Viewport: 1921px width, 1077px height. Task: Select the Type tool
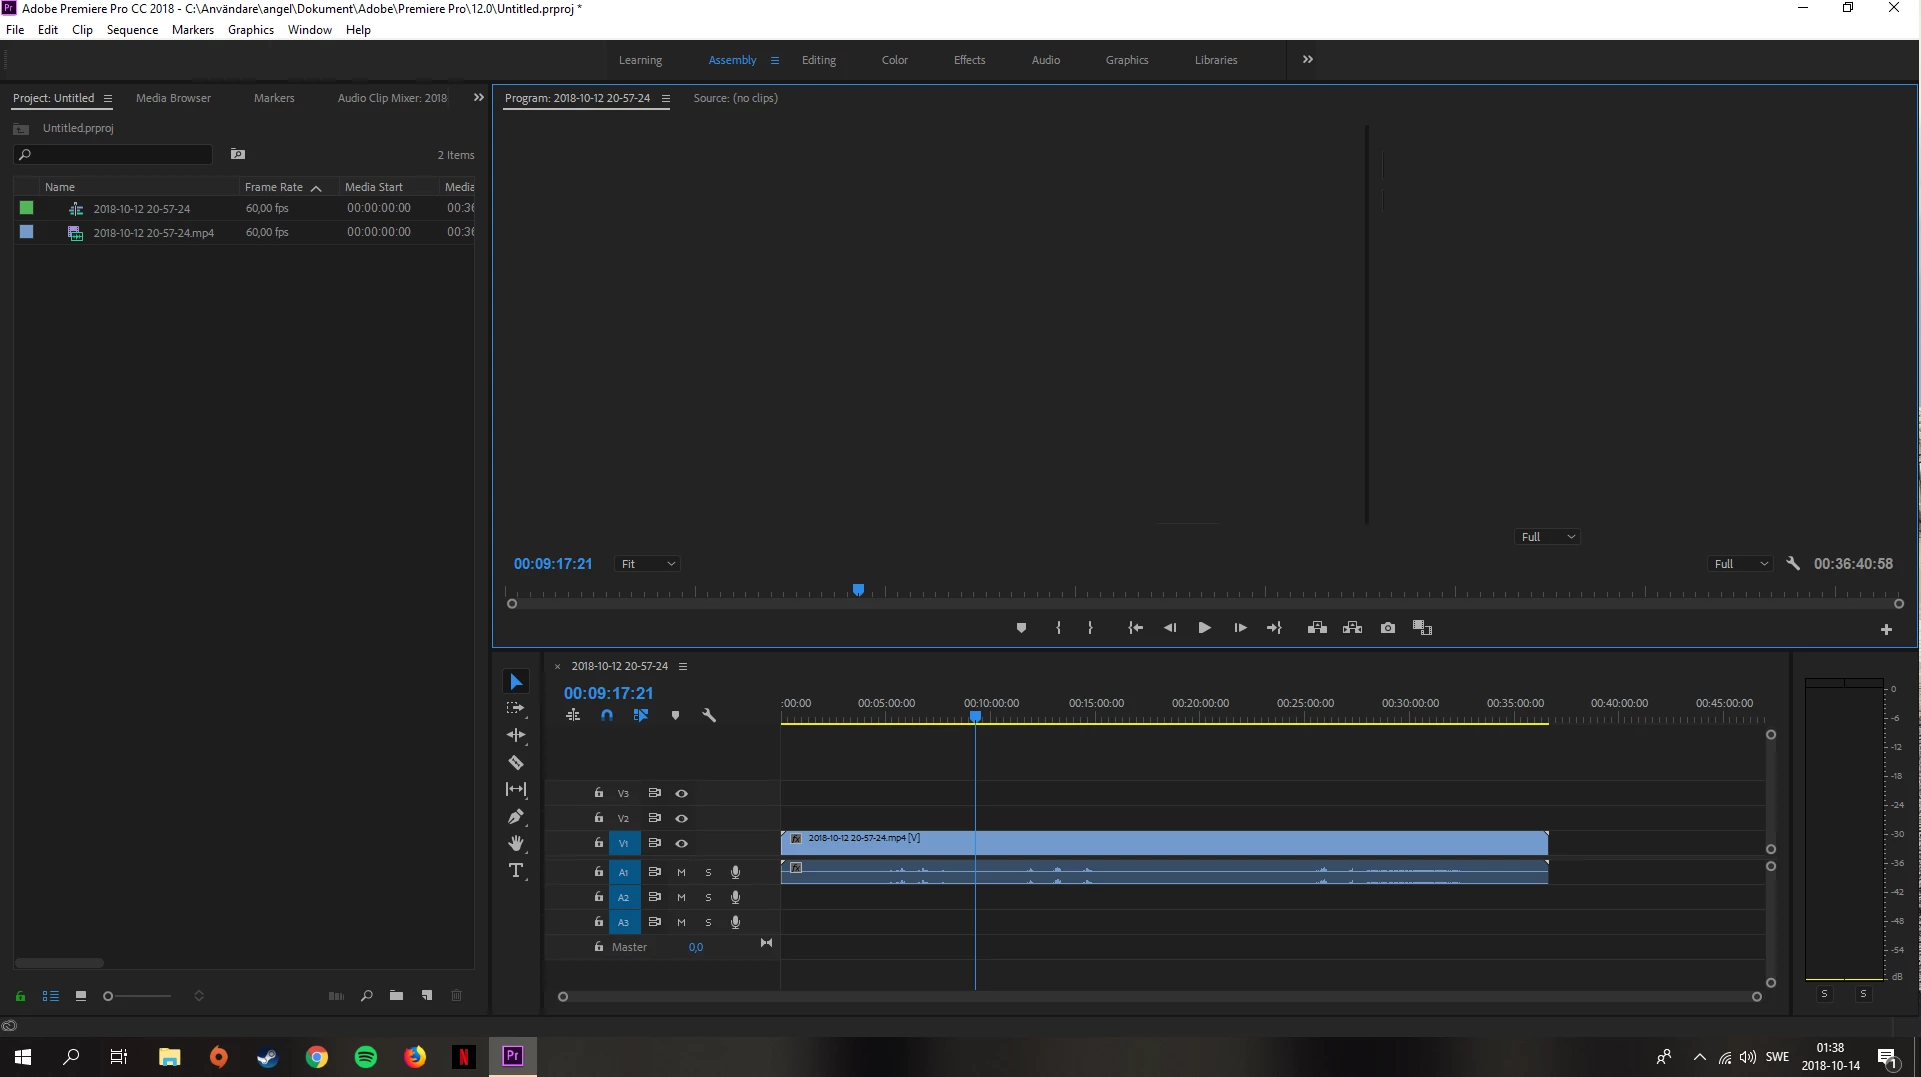click(x=516, y=870)
